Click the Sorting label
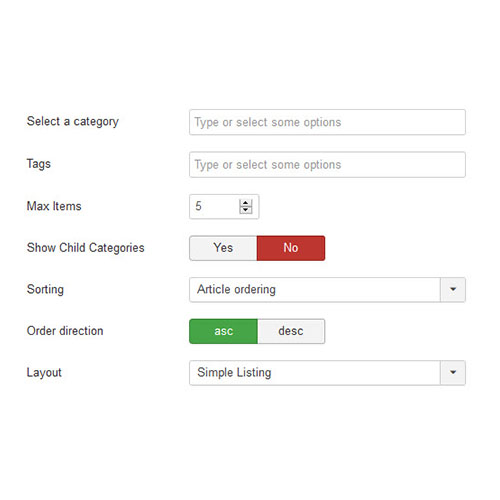Screen dimensions: 500x500 pyautogui.click(x=45, y=290)
